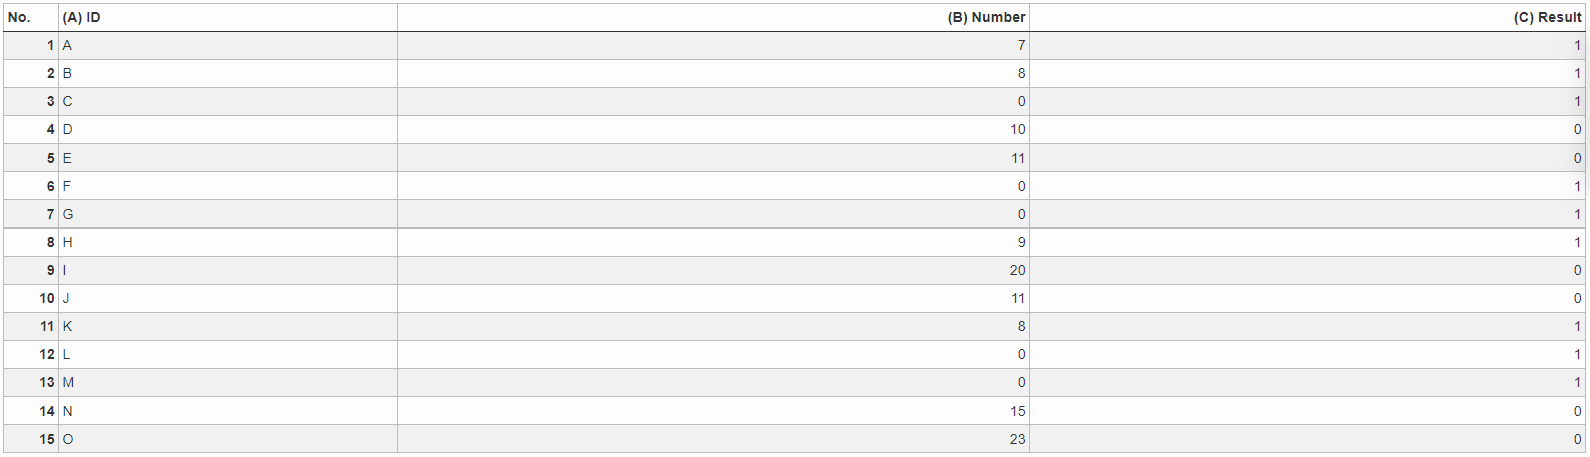This screenshot has width=1590, height=457.
Task: Click ID cell containing K
Action: (x=228, y=326)
